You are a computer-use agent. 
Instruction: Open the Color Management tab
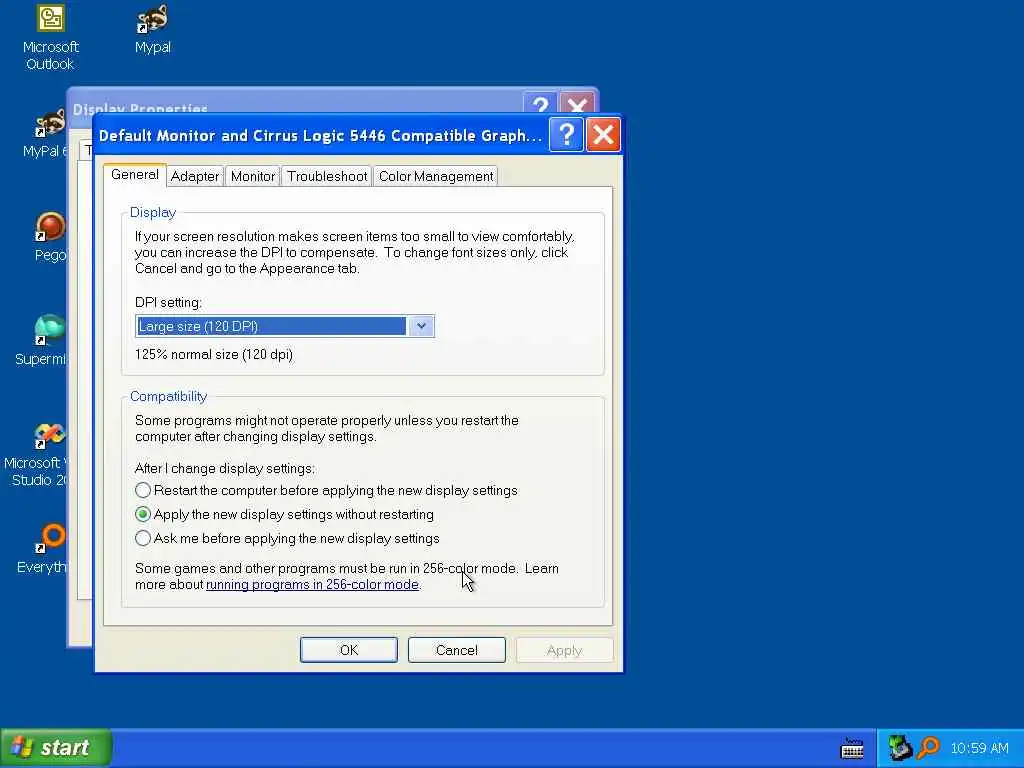point(436,176)
